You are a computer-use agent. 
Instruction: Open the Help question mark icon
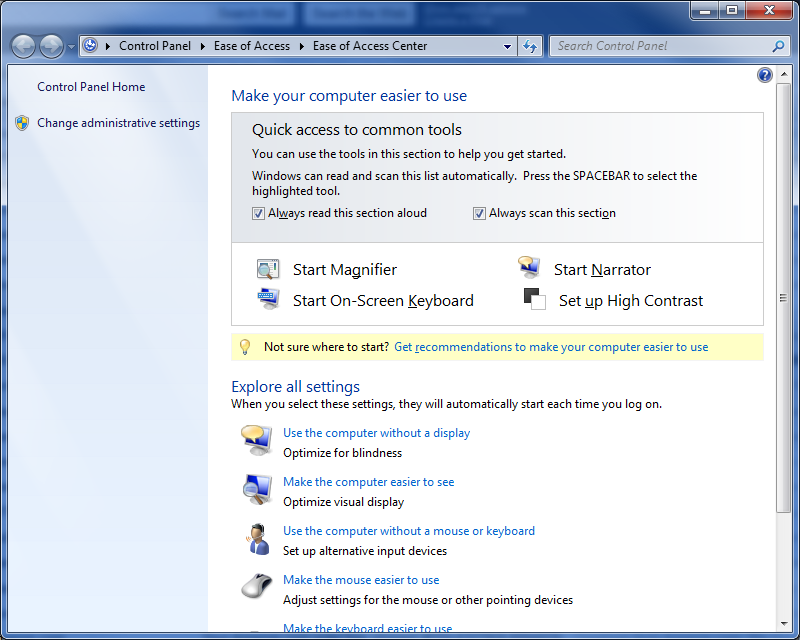pyautogui.click(x=765, y=75)
